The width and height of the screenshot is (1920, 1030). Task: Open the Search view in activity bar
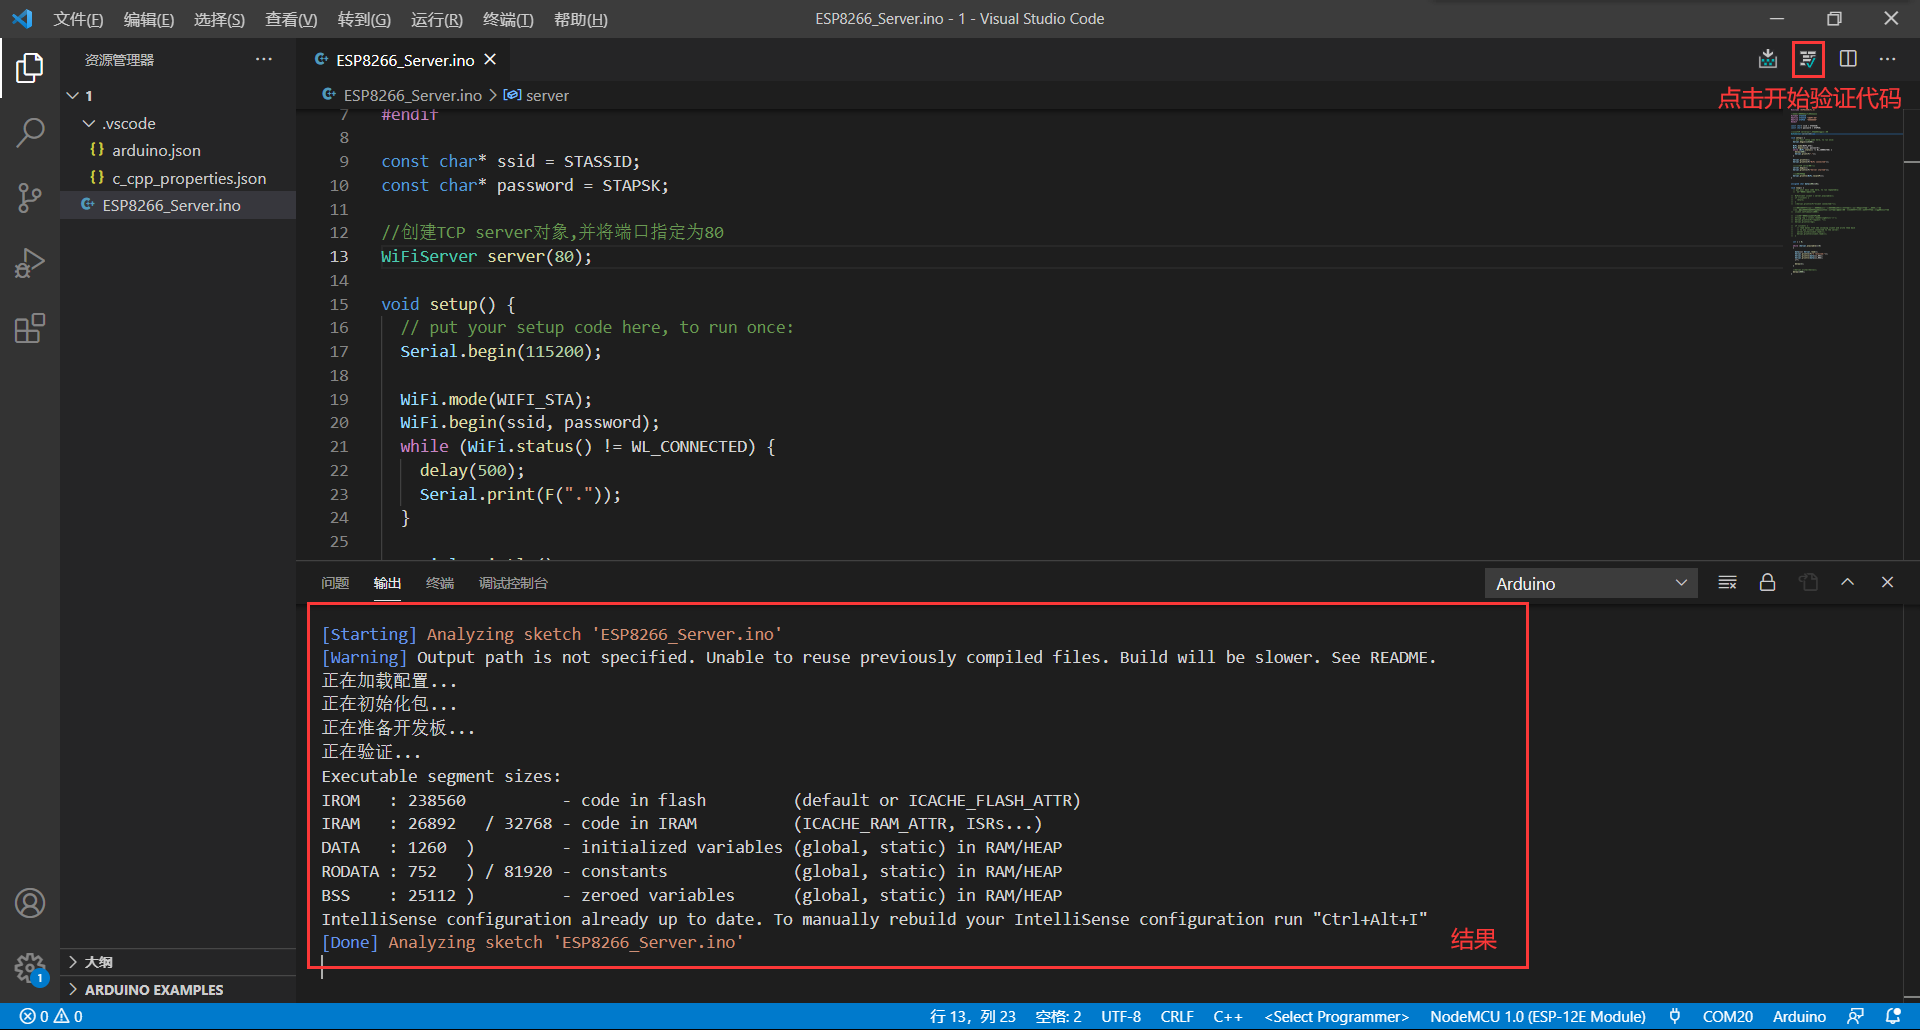pyautogui.click(x=30, y=133)
